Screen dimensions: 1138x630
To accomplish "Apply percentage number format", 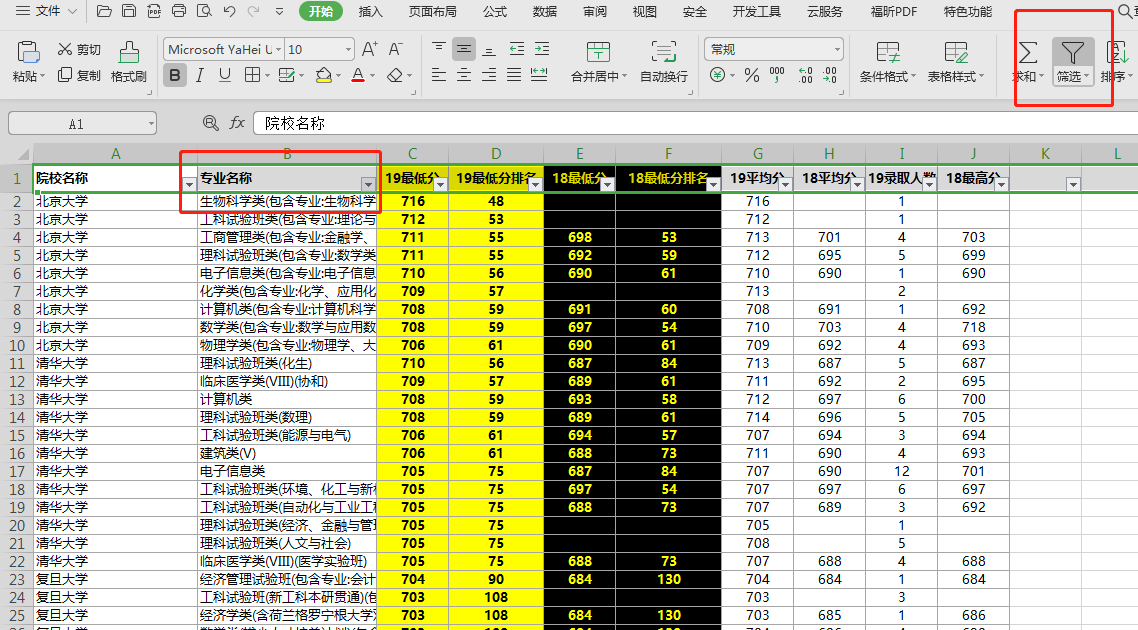I will [751, 74].
